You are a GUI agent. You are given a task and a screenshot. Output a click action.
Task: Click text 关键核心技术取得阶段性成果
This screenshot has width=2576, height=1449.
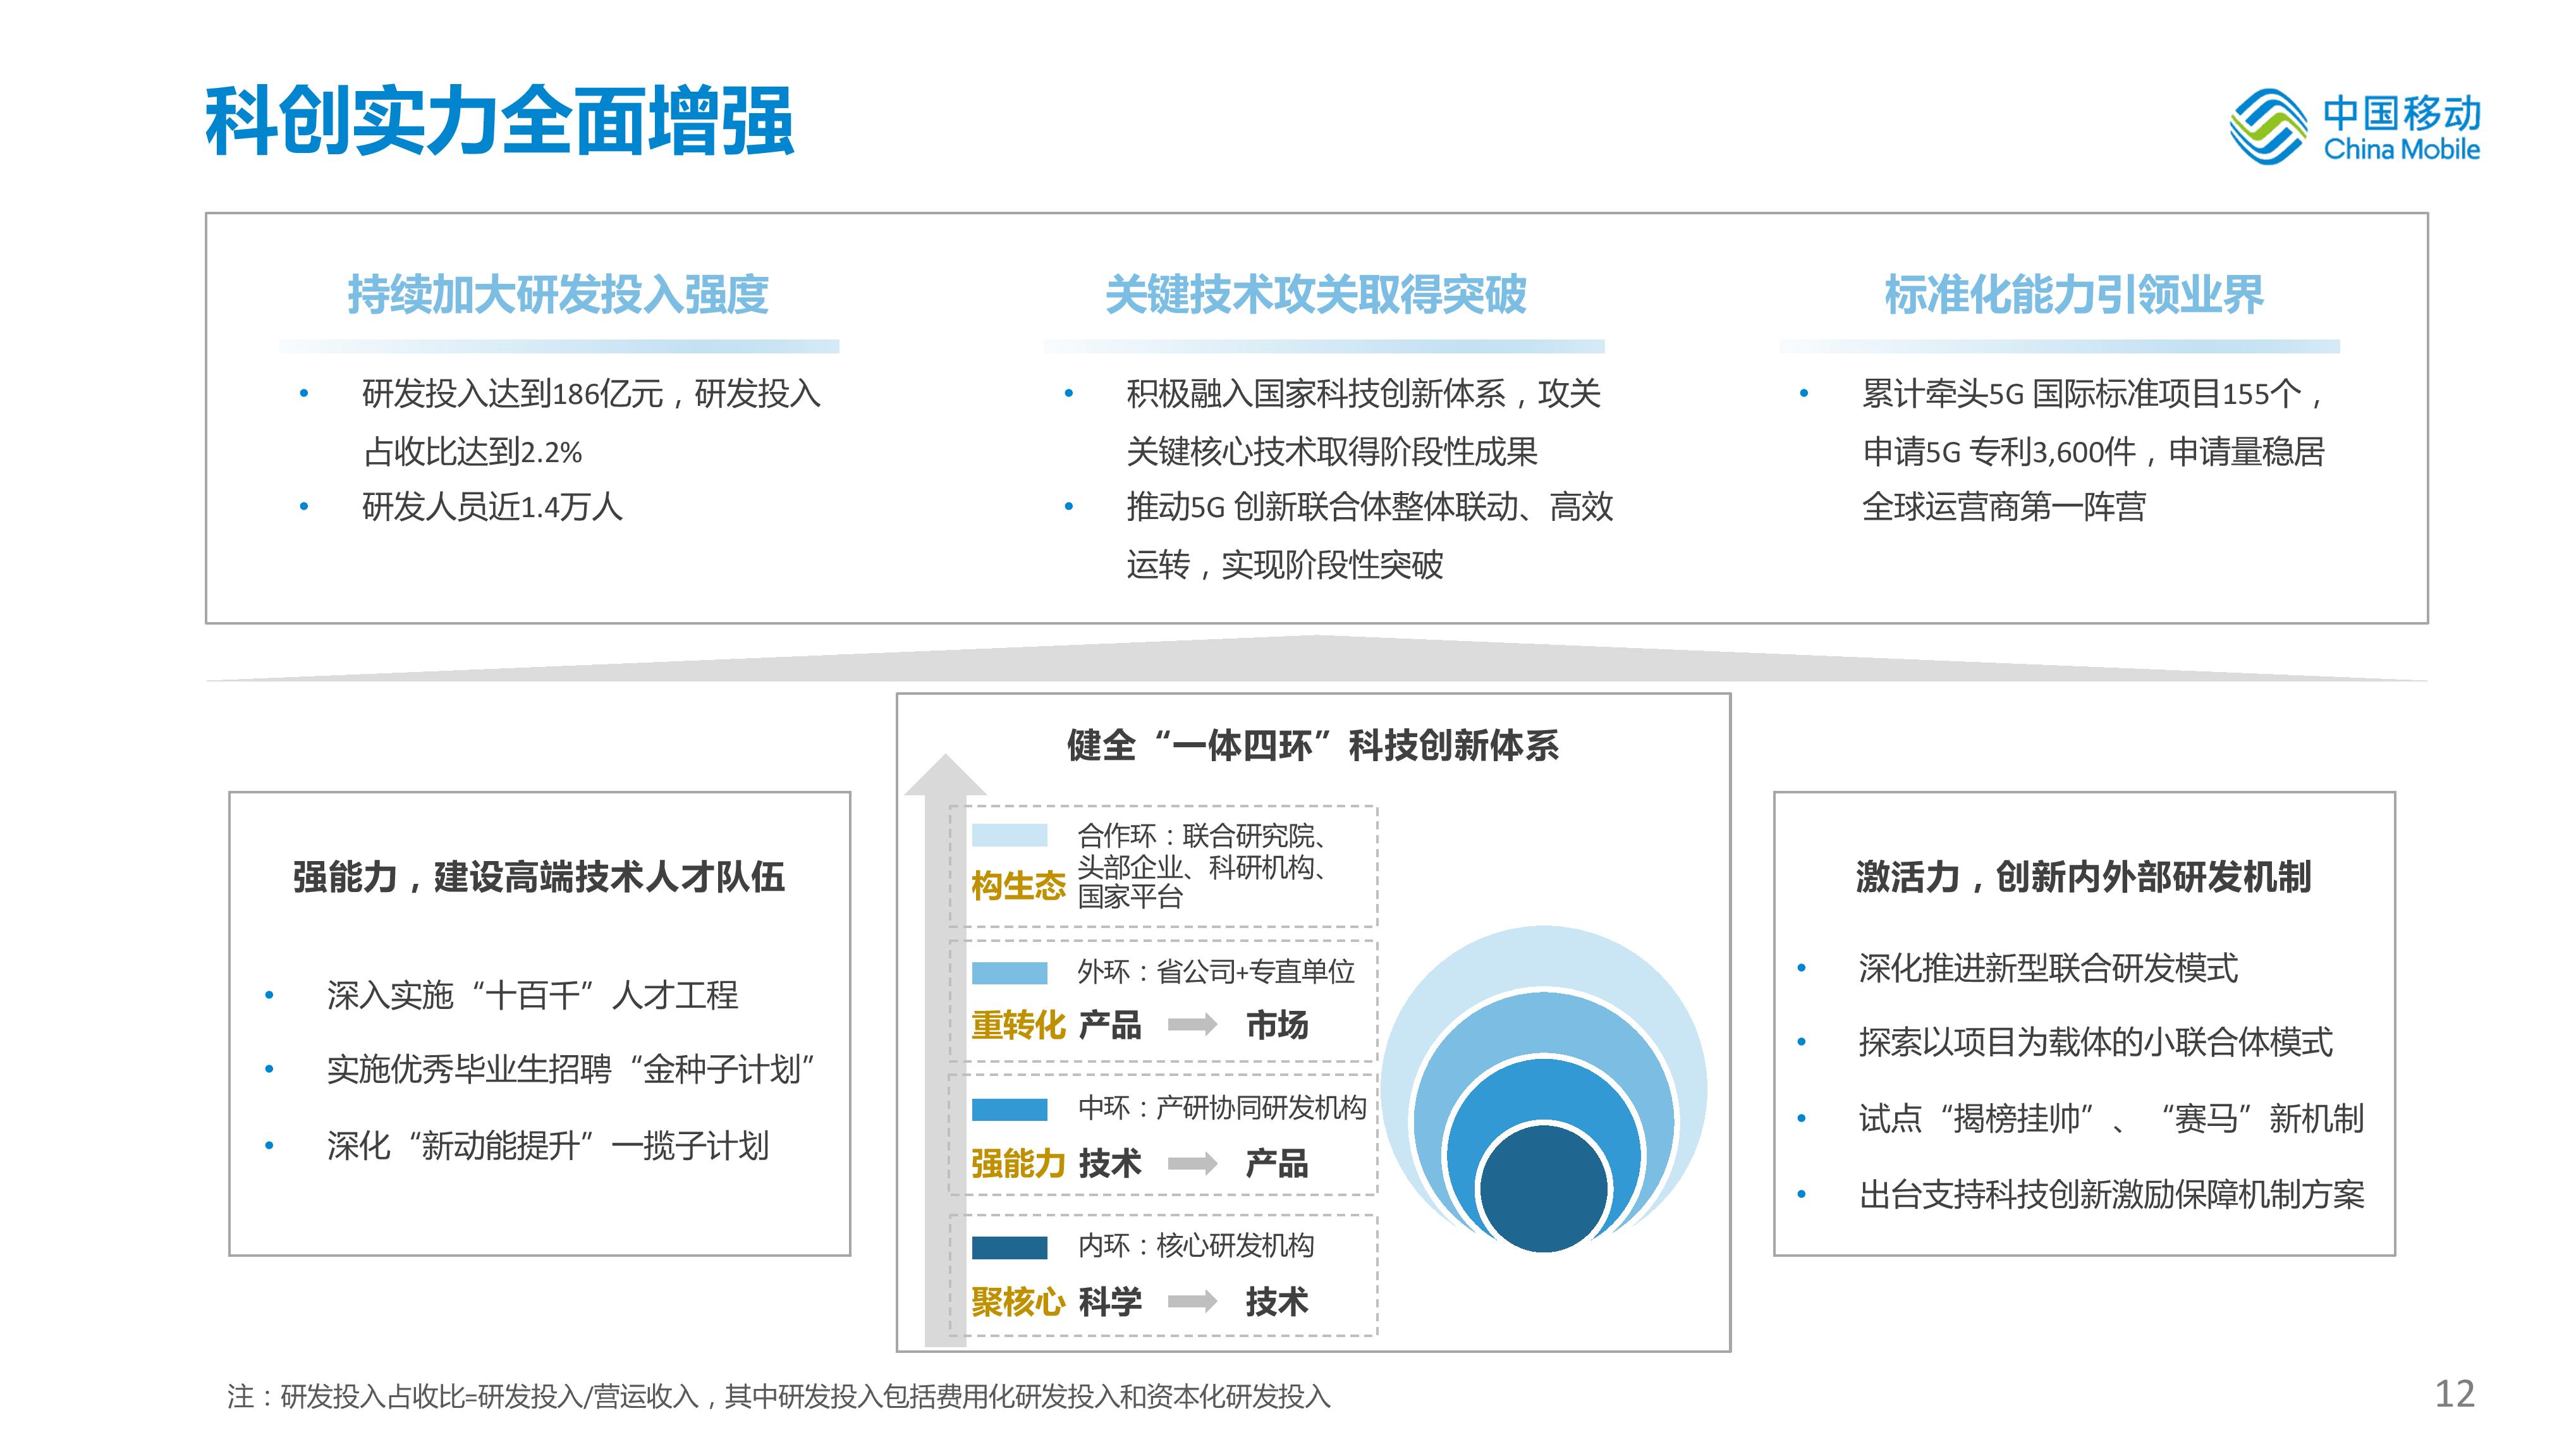point(1332,452)
